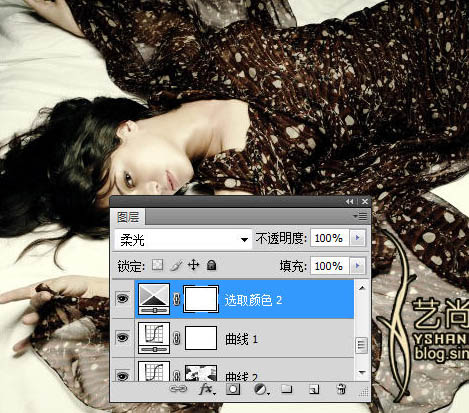469x413 pixels.
Task: Open the 柔光 blend mode dropdown
Action: click(x=183, y=239)
